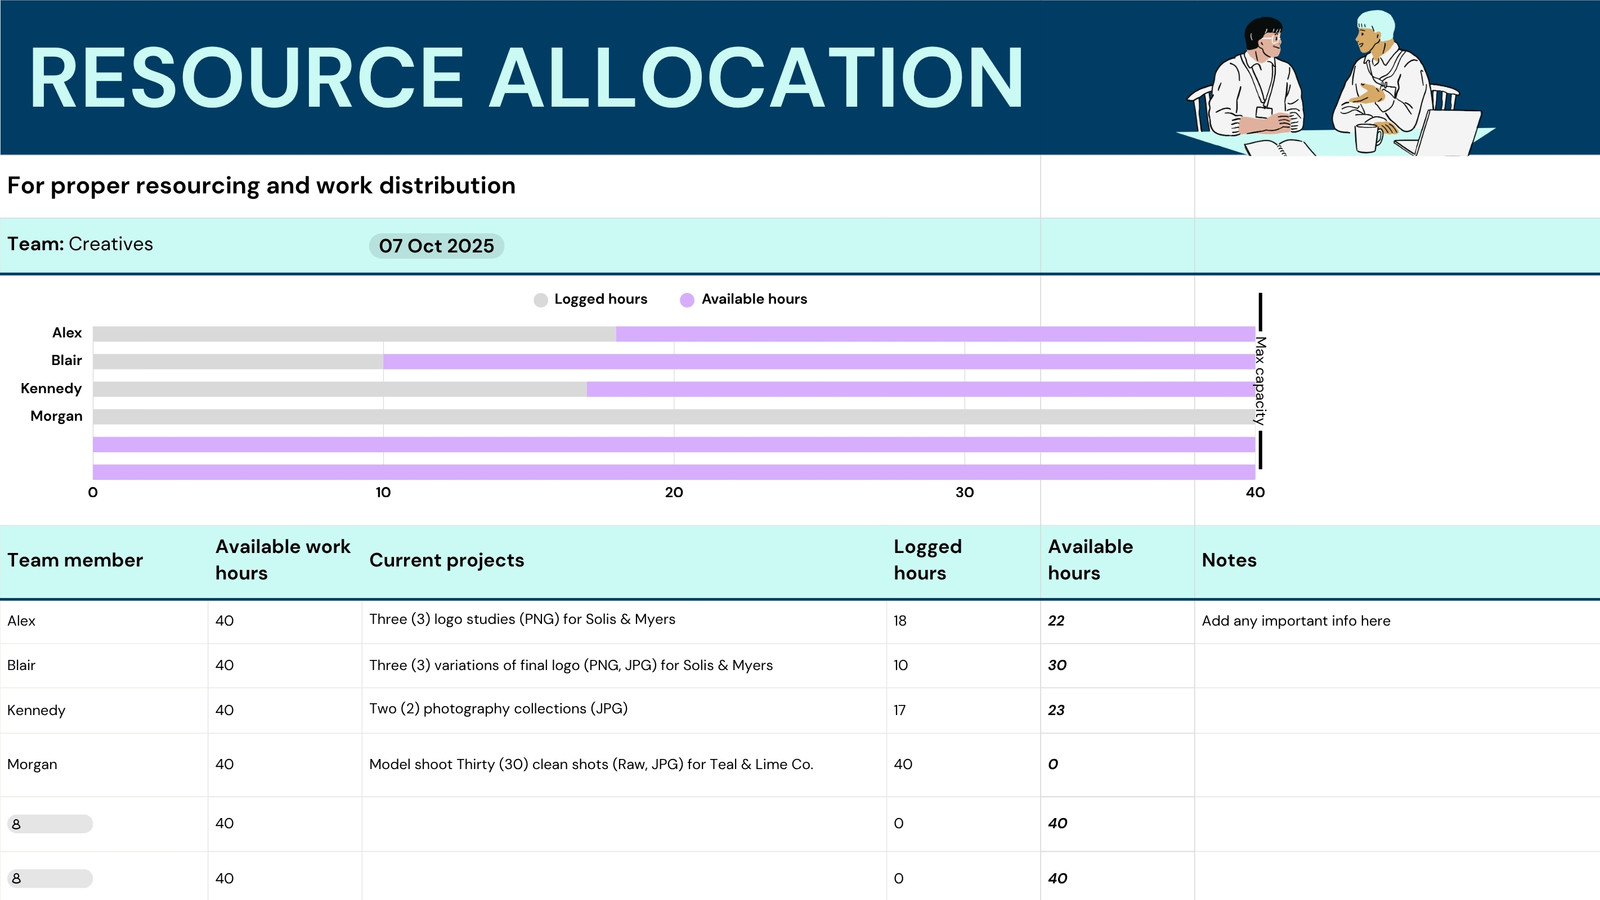Select Blair's logged hours cell showing 10

tap(963, 665)
